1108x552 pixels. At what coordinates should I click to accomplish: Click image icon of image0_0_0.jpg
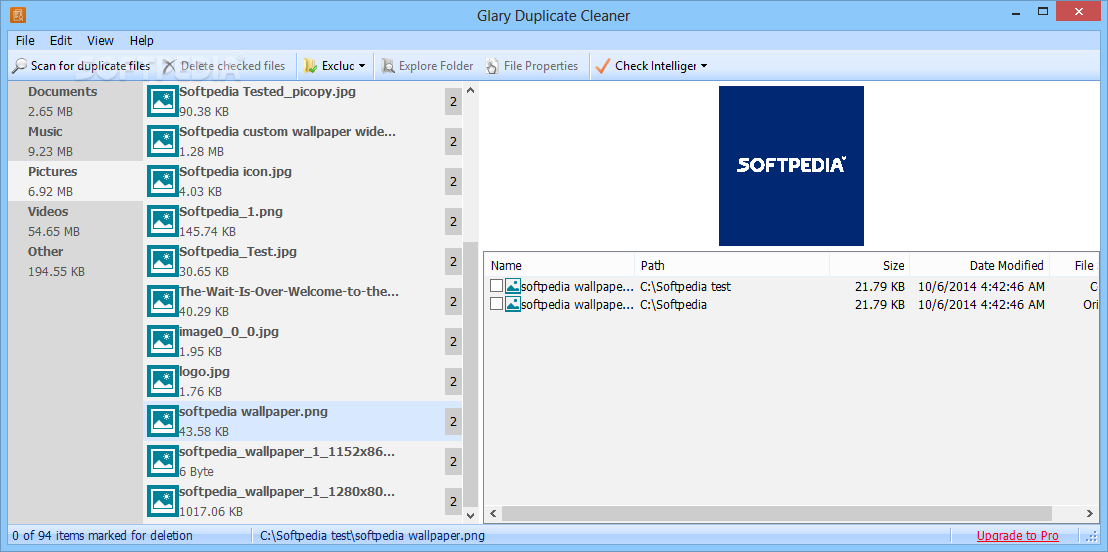pos(163,341)
